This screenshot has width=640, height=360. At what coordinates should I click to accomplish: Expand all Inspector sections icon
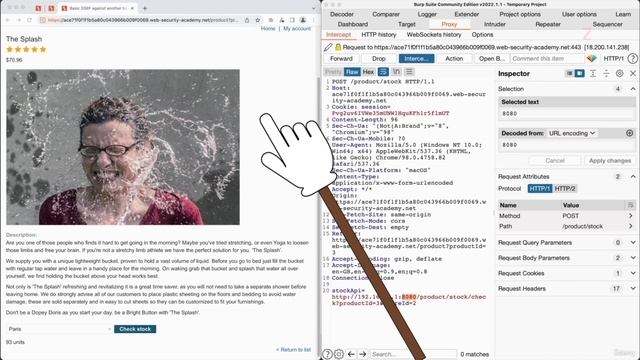593,73
